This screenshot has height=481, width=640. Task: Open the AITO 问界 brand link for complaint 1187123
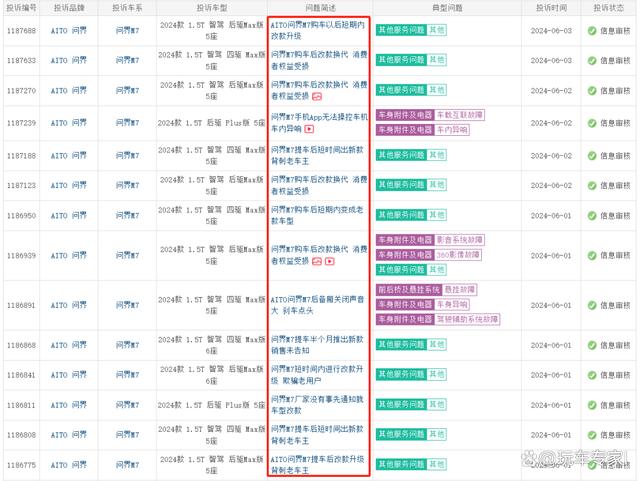[x=69, y=185]
